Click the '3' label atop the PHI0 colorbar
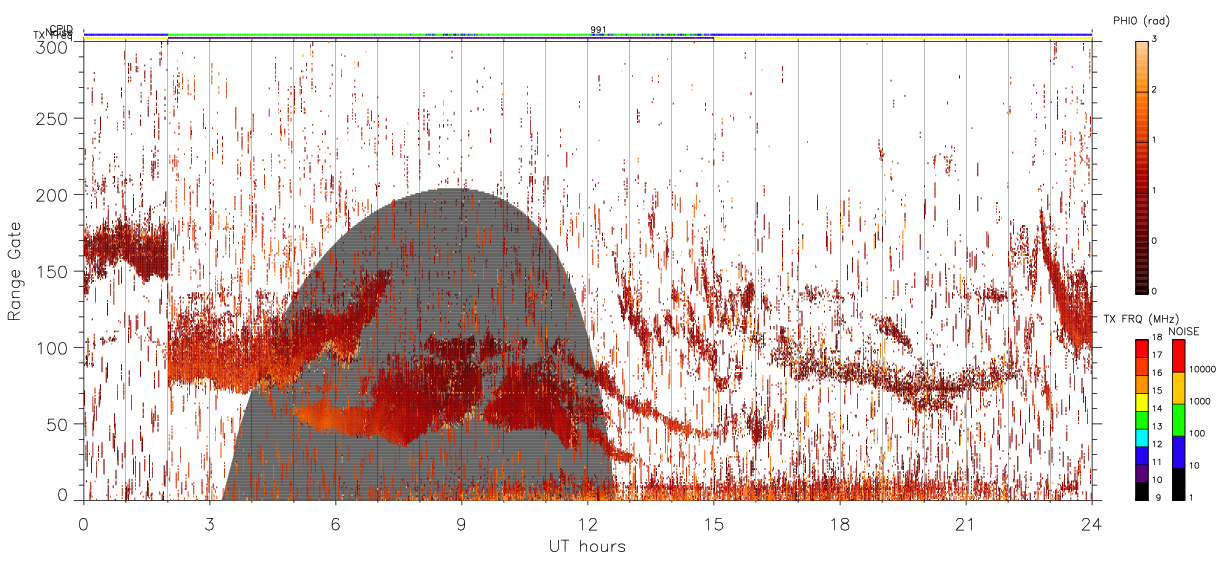 pyautogui.click(x=1154, y=41)
